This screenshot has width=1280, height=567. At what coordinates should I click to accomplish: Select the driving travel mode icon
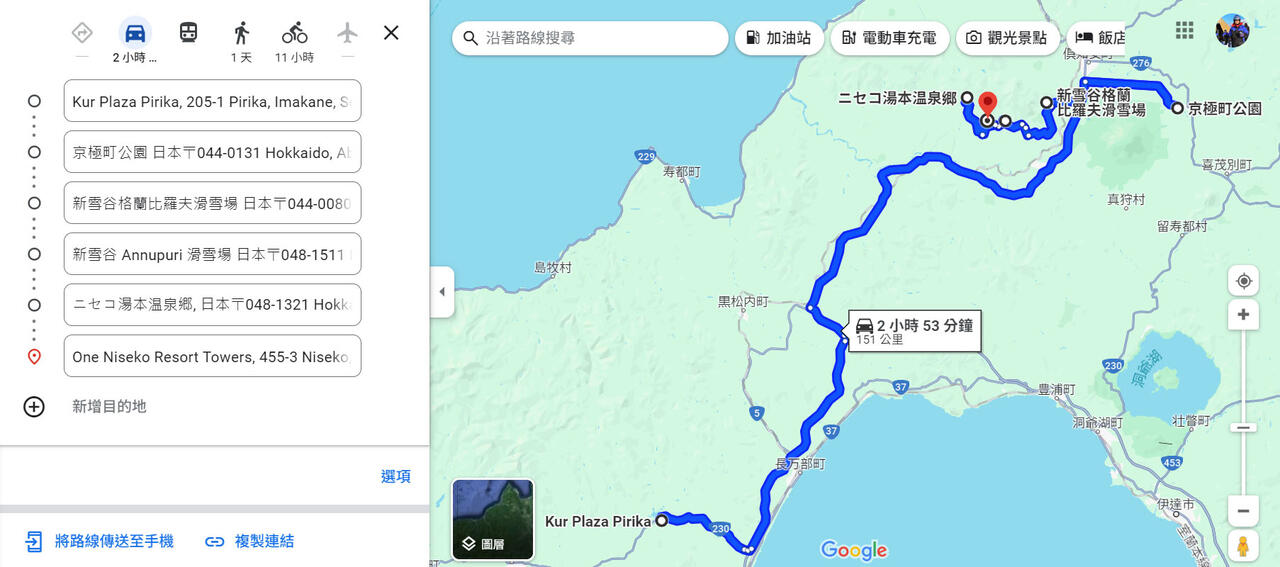click(135, 32)
